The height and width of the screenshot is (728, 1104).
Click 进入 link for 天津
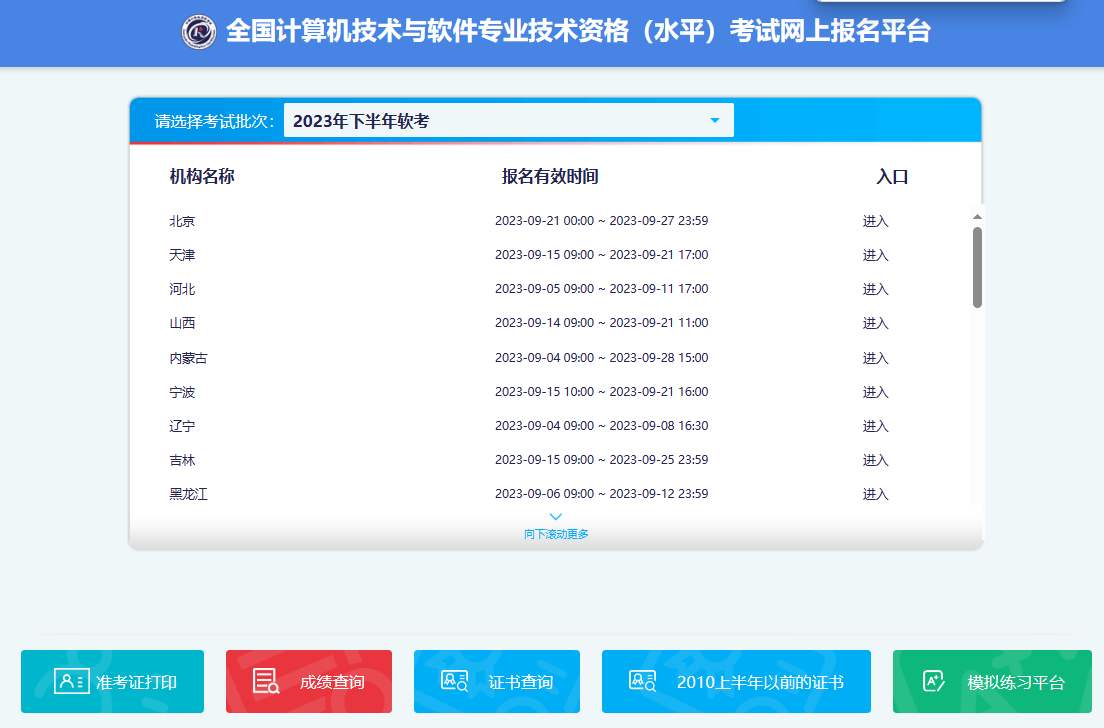coord(875,254)
